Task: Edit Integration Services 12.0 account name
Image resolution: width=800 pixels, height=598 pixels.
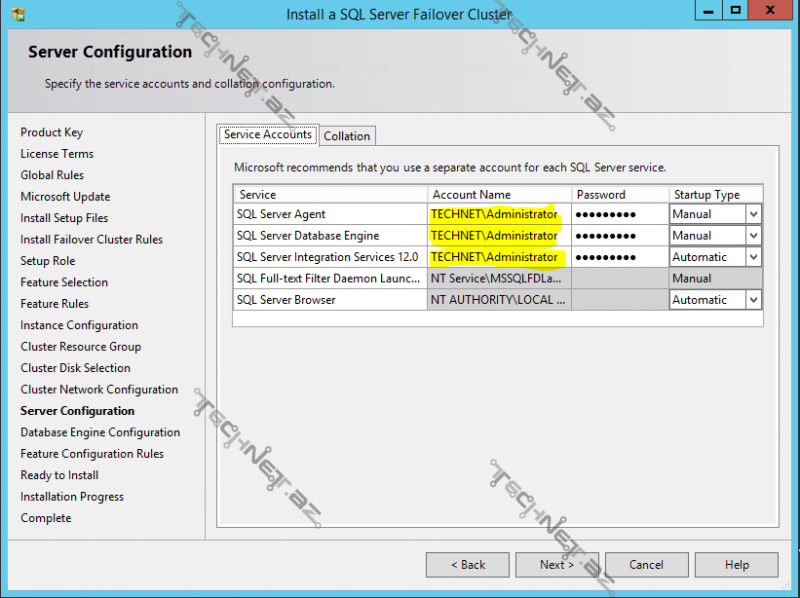Action: click(498, 257)
